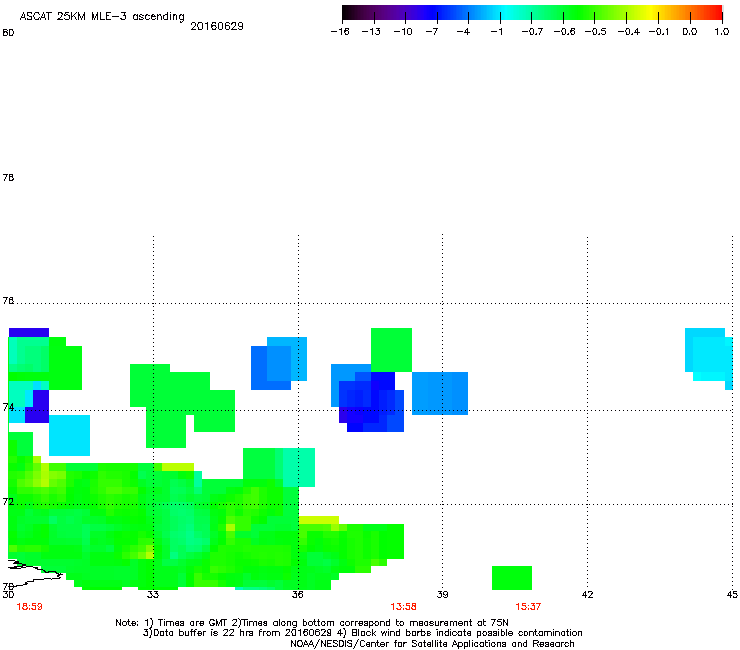Click the -1 color bar label
The width and height of the screenshot is (740, 650).
coord(496,32)
